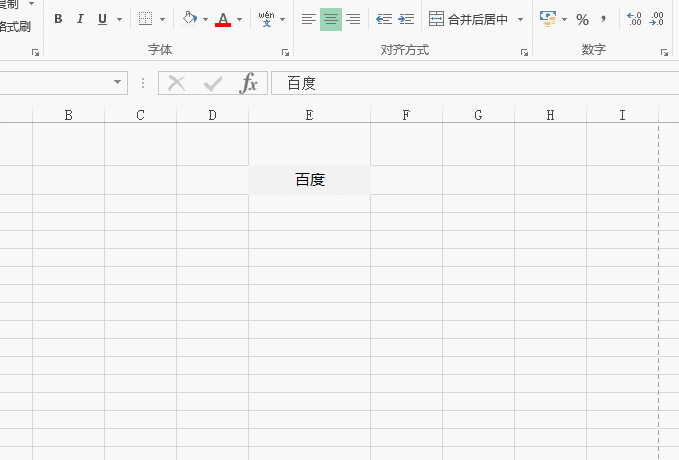Click accounting number format icon
679x460 pixels.
click(x=548, y=19)
